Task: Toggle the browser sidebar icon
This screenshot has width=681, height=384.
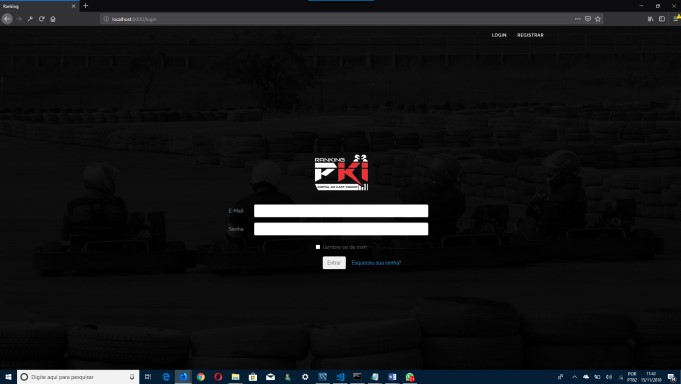Action: [x=662, y=19]
